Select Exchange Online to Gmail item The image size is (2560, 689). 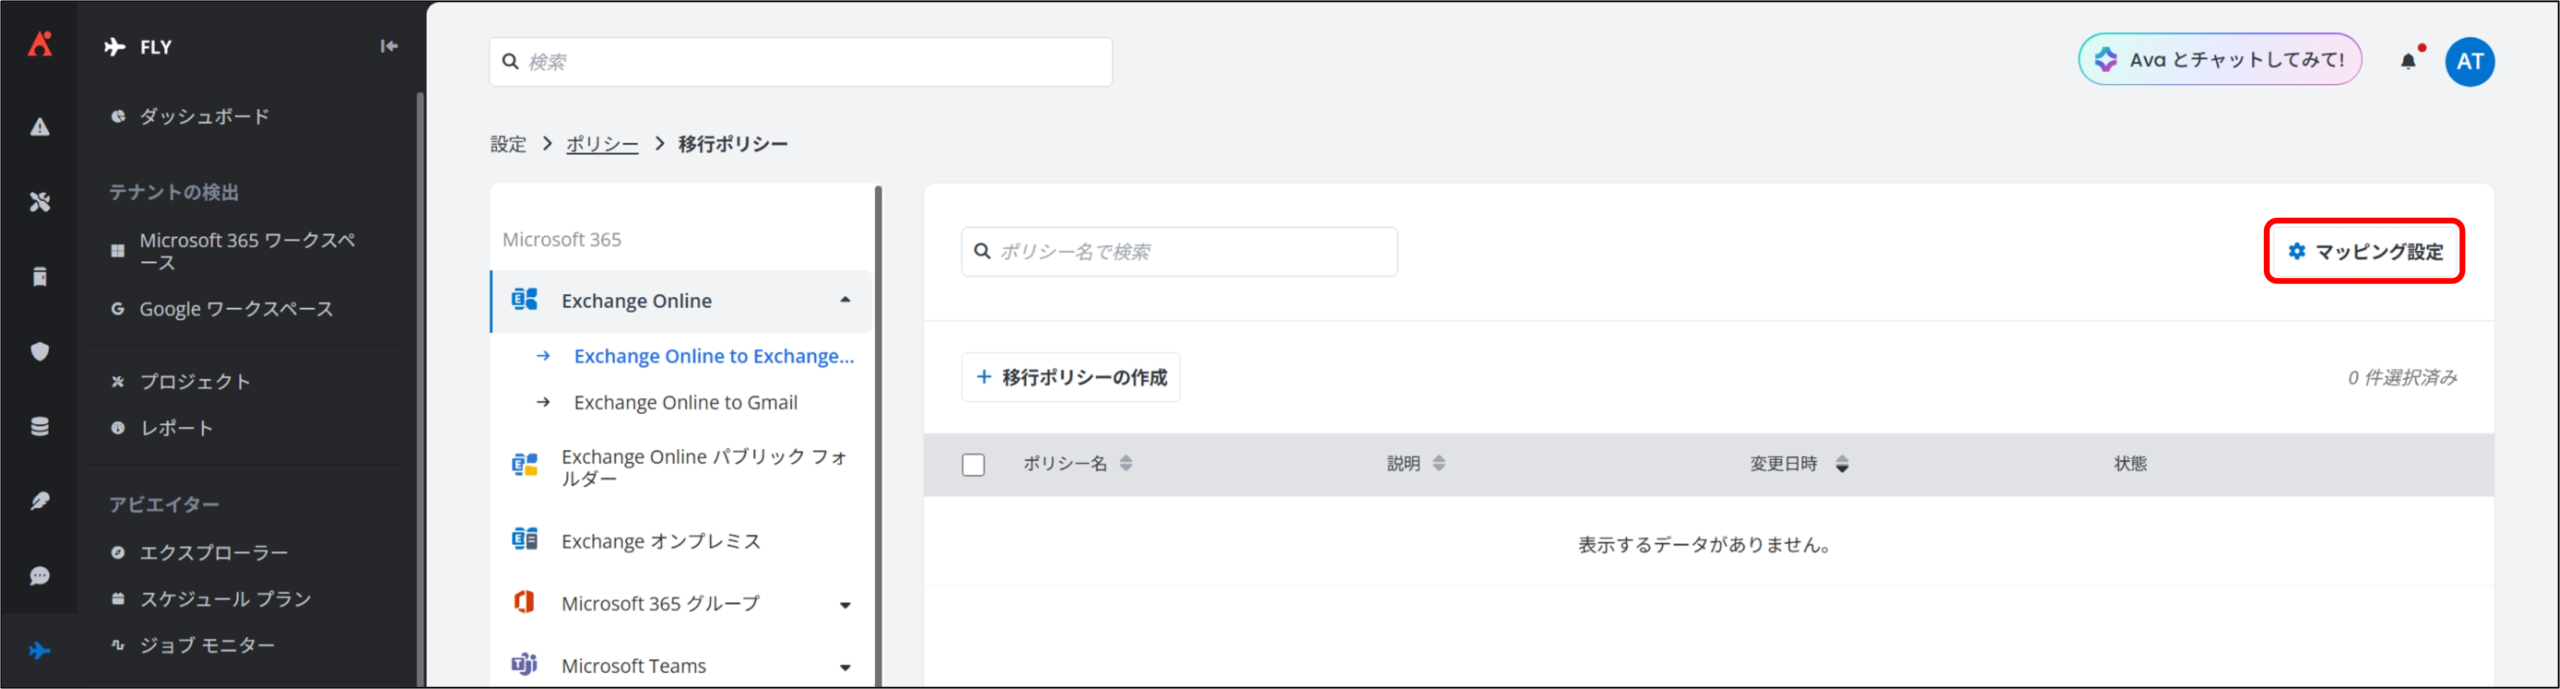[x=685, y=403]
